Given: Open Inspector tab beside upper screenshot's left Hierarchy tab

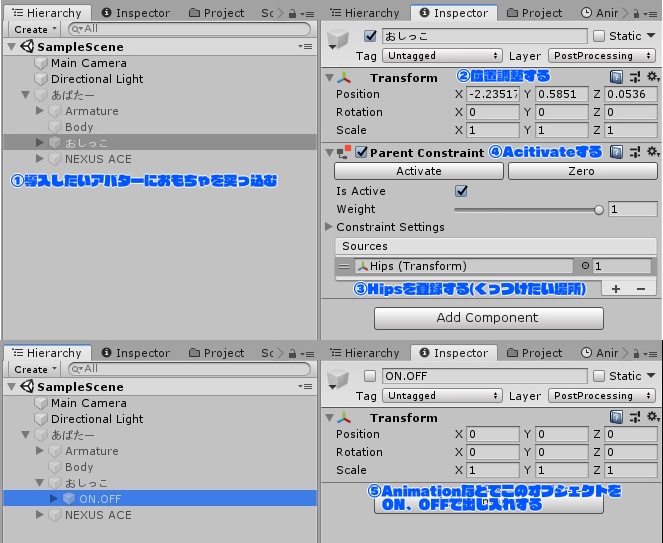Looking at the screenshot, I should coord(136,13).
